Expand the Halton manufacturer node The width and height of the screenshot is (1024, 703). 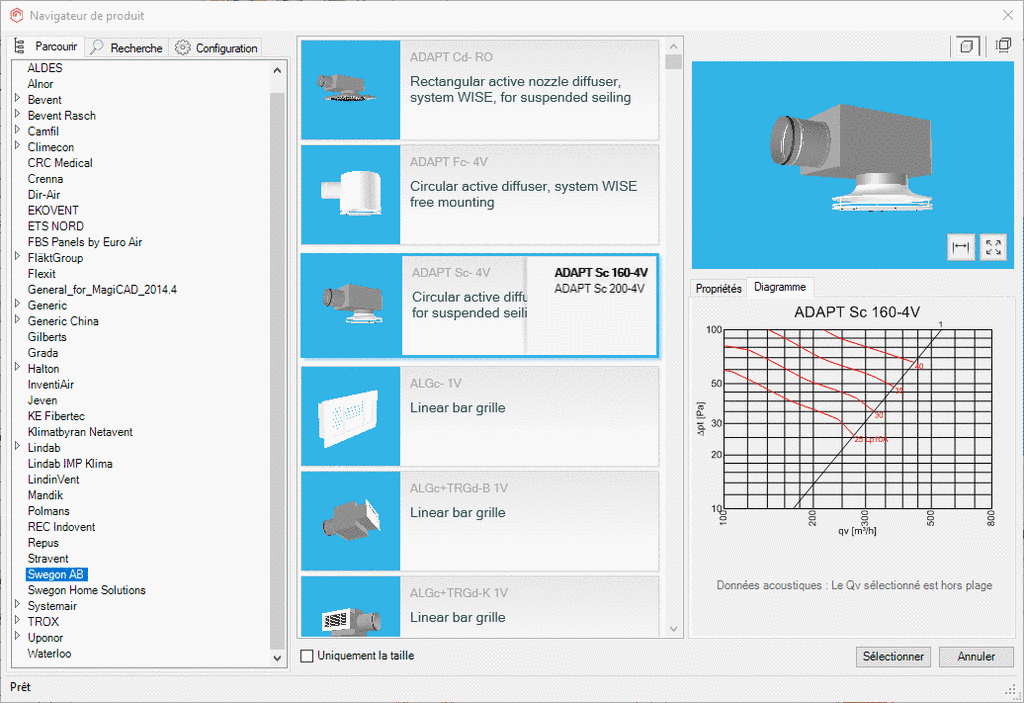click(17, 369)
